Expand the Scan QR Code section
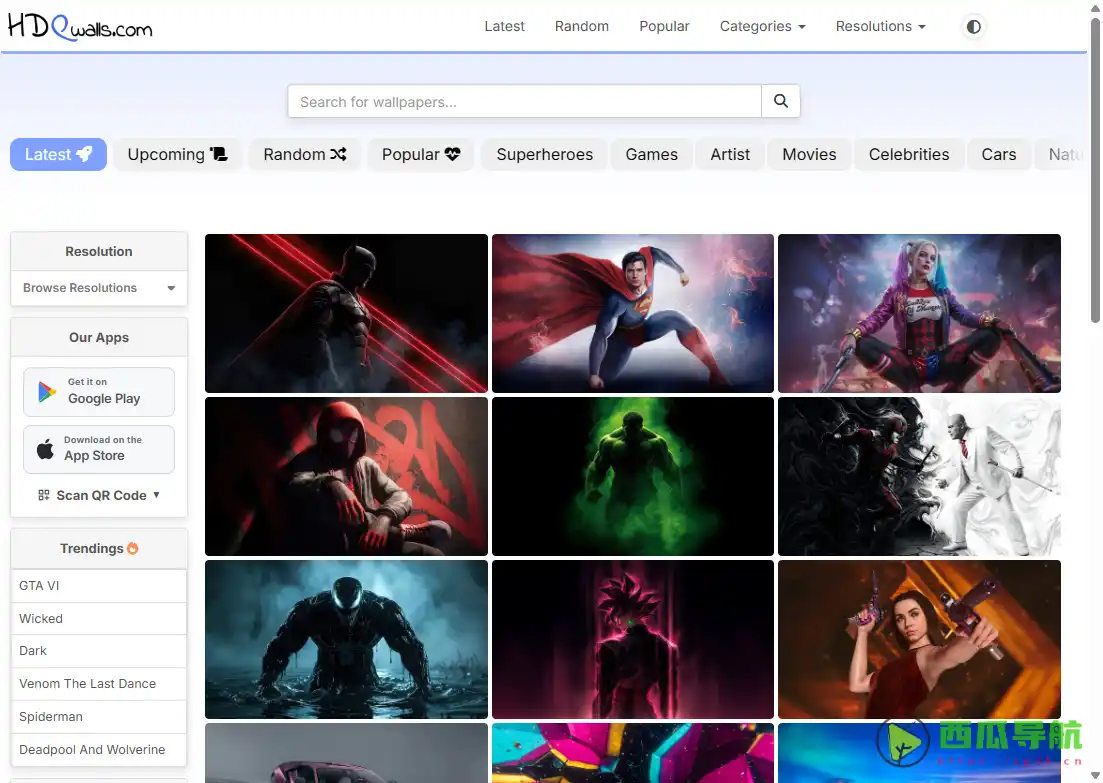1103x783 pixels. 99,495
